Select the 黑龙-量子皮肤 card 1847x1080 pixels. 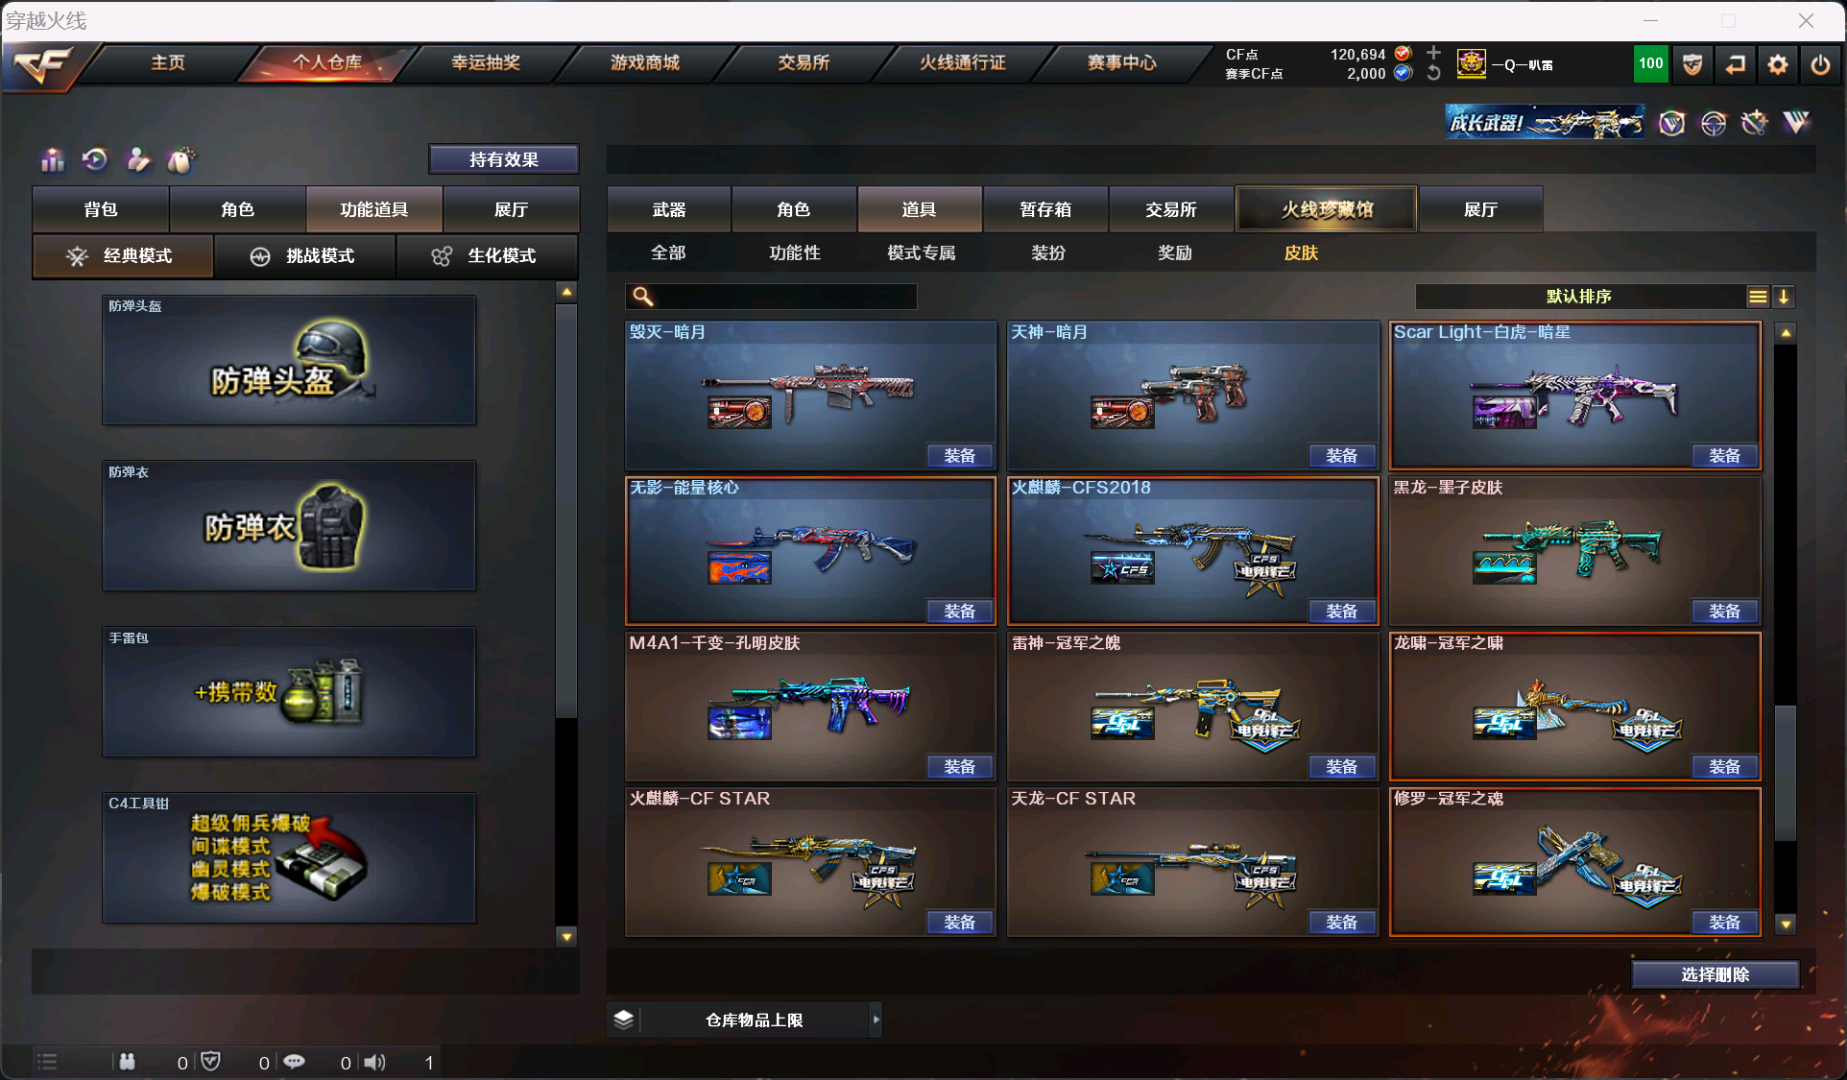(1575, 551)
